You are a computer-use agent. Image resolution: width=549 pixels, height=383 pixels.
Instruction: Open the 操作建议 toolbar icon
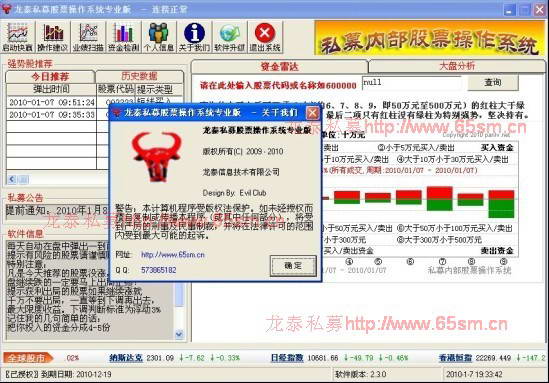53,37
